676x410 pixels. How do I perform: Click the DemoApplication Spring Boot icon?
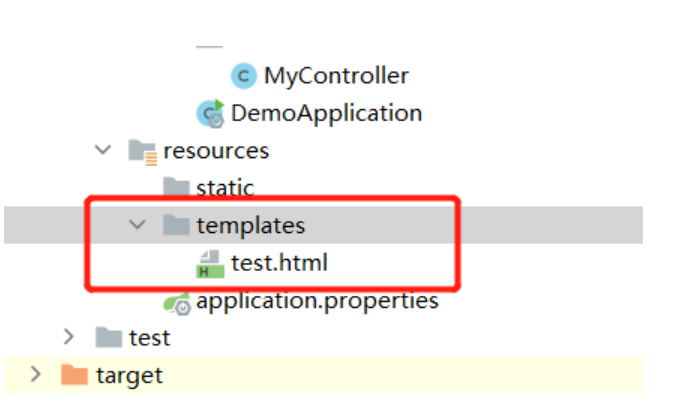point(210,112)
